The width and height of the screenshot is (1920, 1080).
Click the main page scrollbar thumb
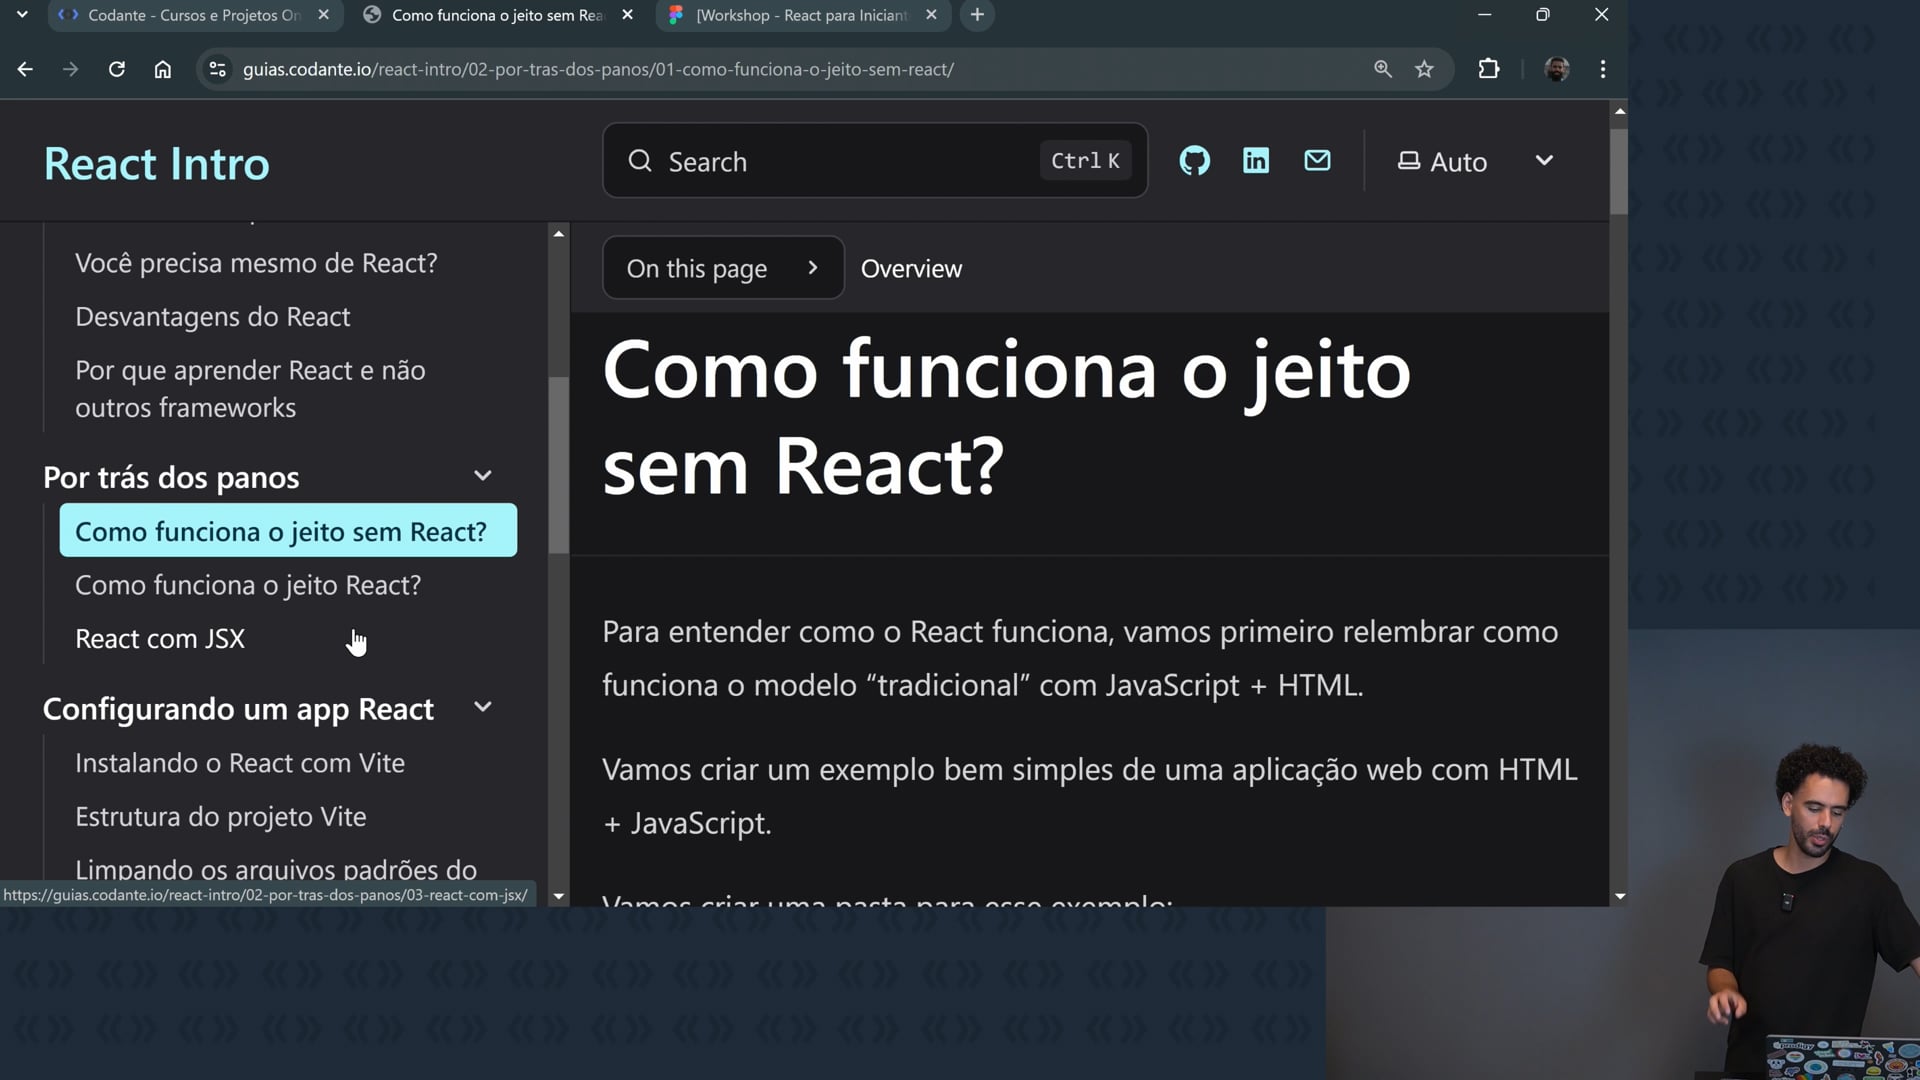pos(1620,170)
